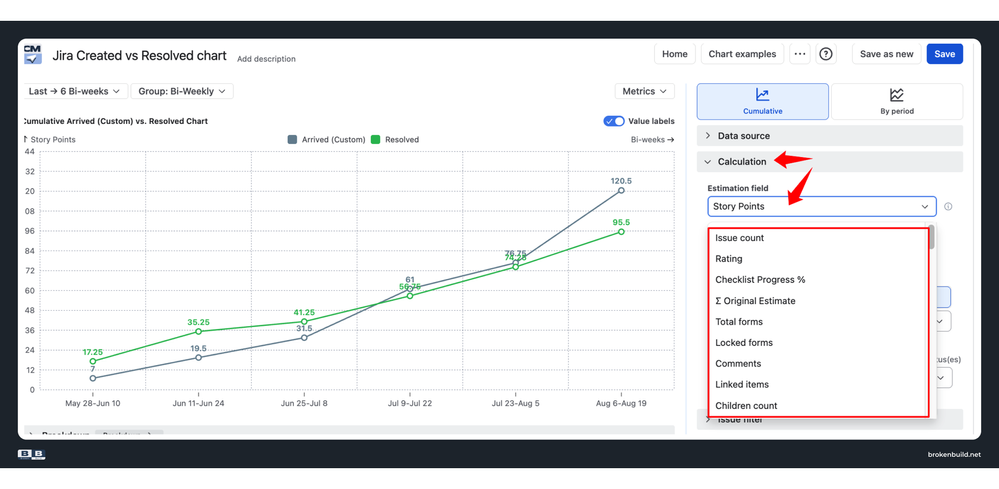
Task: Select Checklist Progress % option
Action: [817, 280]
